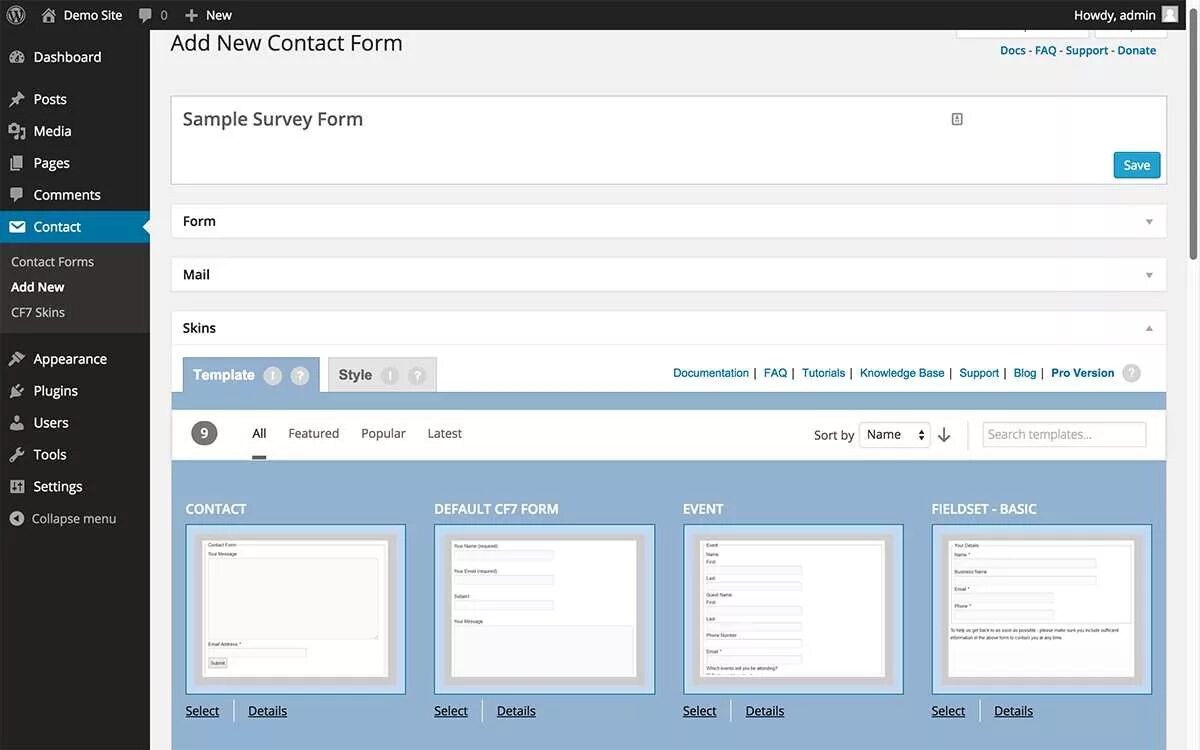This screenshot has height=750, width=1200.
Task: Click the New plus icon
Action: coord(192,15)
